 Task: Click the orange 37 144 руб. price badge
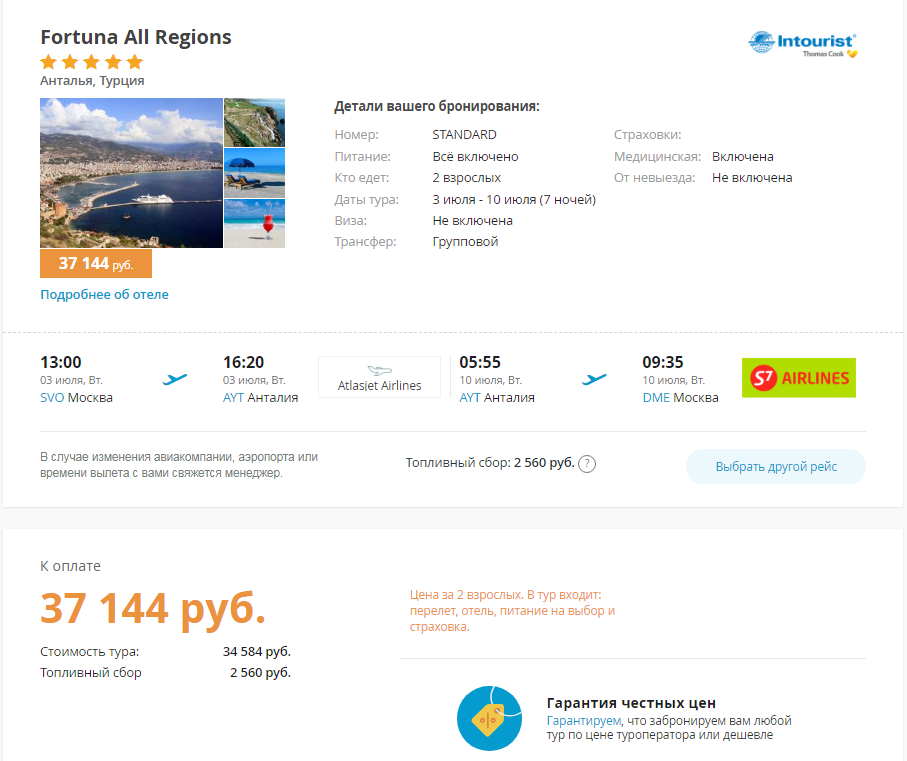coord(96,264)
